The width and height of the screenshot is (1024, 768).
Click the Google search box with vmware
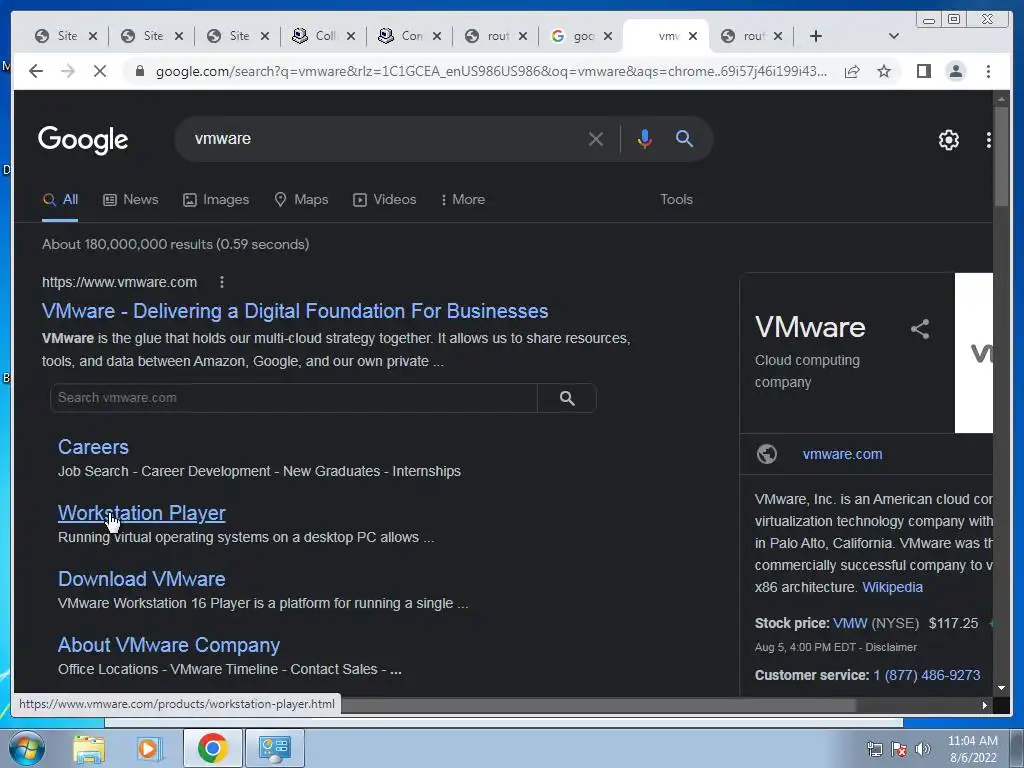pyautogui.click(x=385, y=138)
